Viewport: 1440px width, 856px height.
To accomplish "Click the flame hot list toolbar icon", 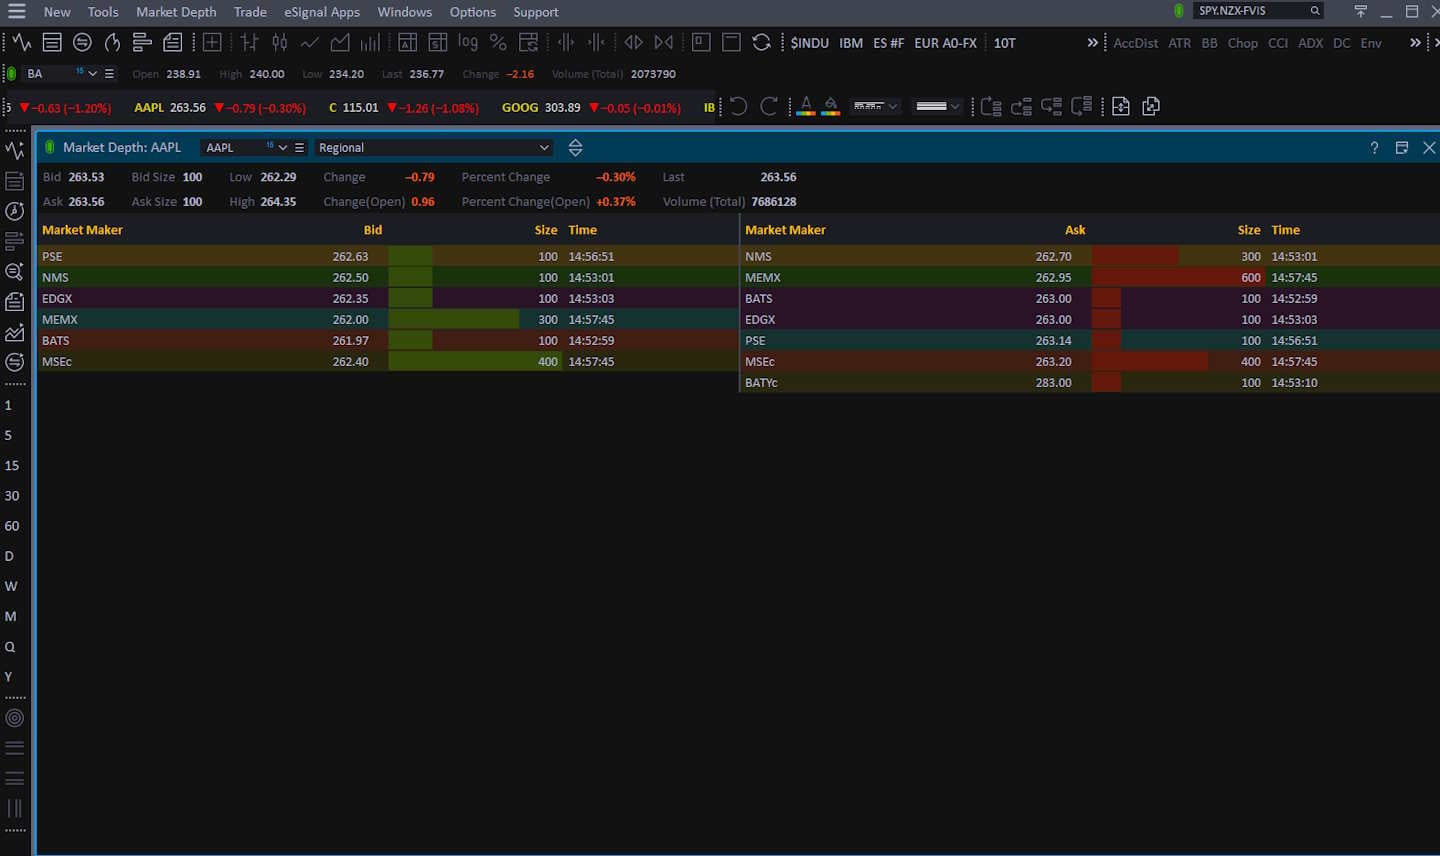I will click(x=112, y=43).
